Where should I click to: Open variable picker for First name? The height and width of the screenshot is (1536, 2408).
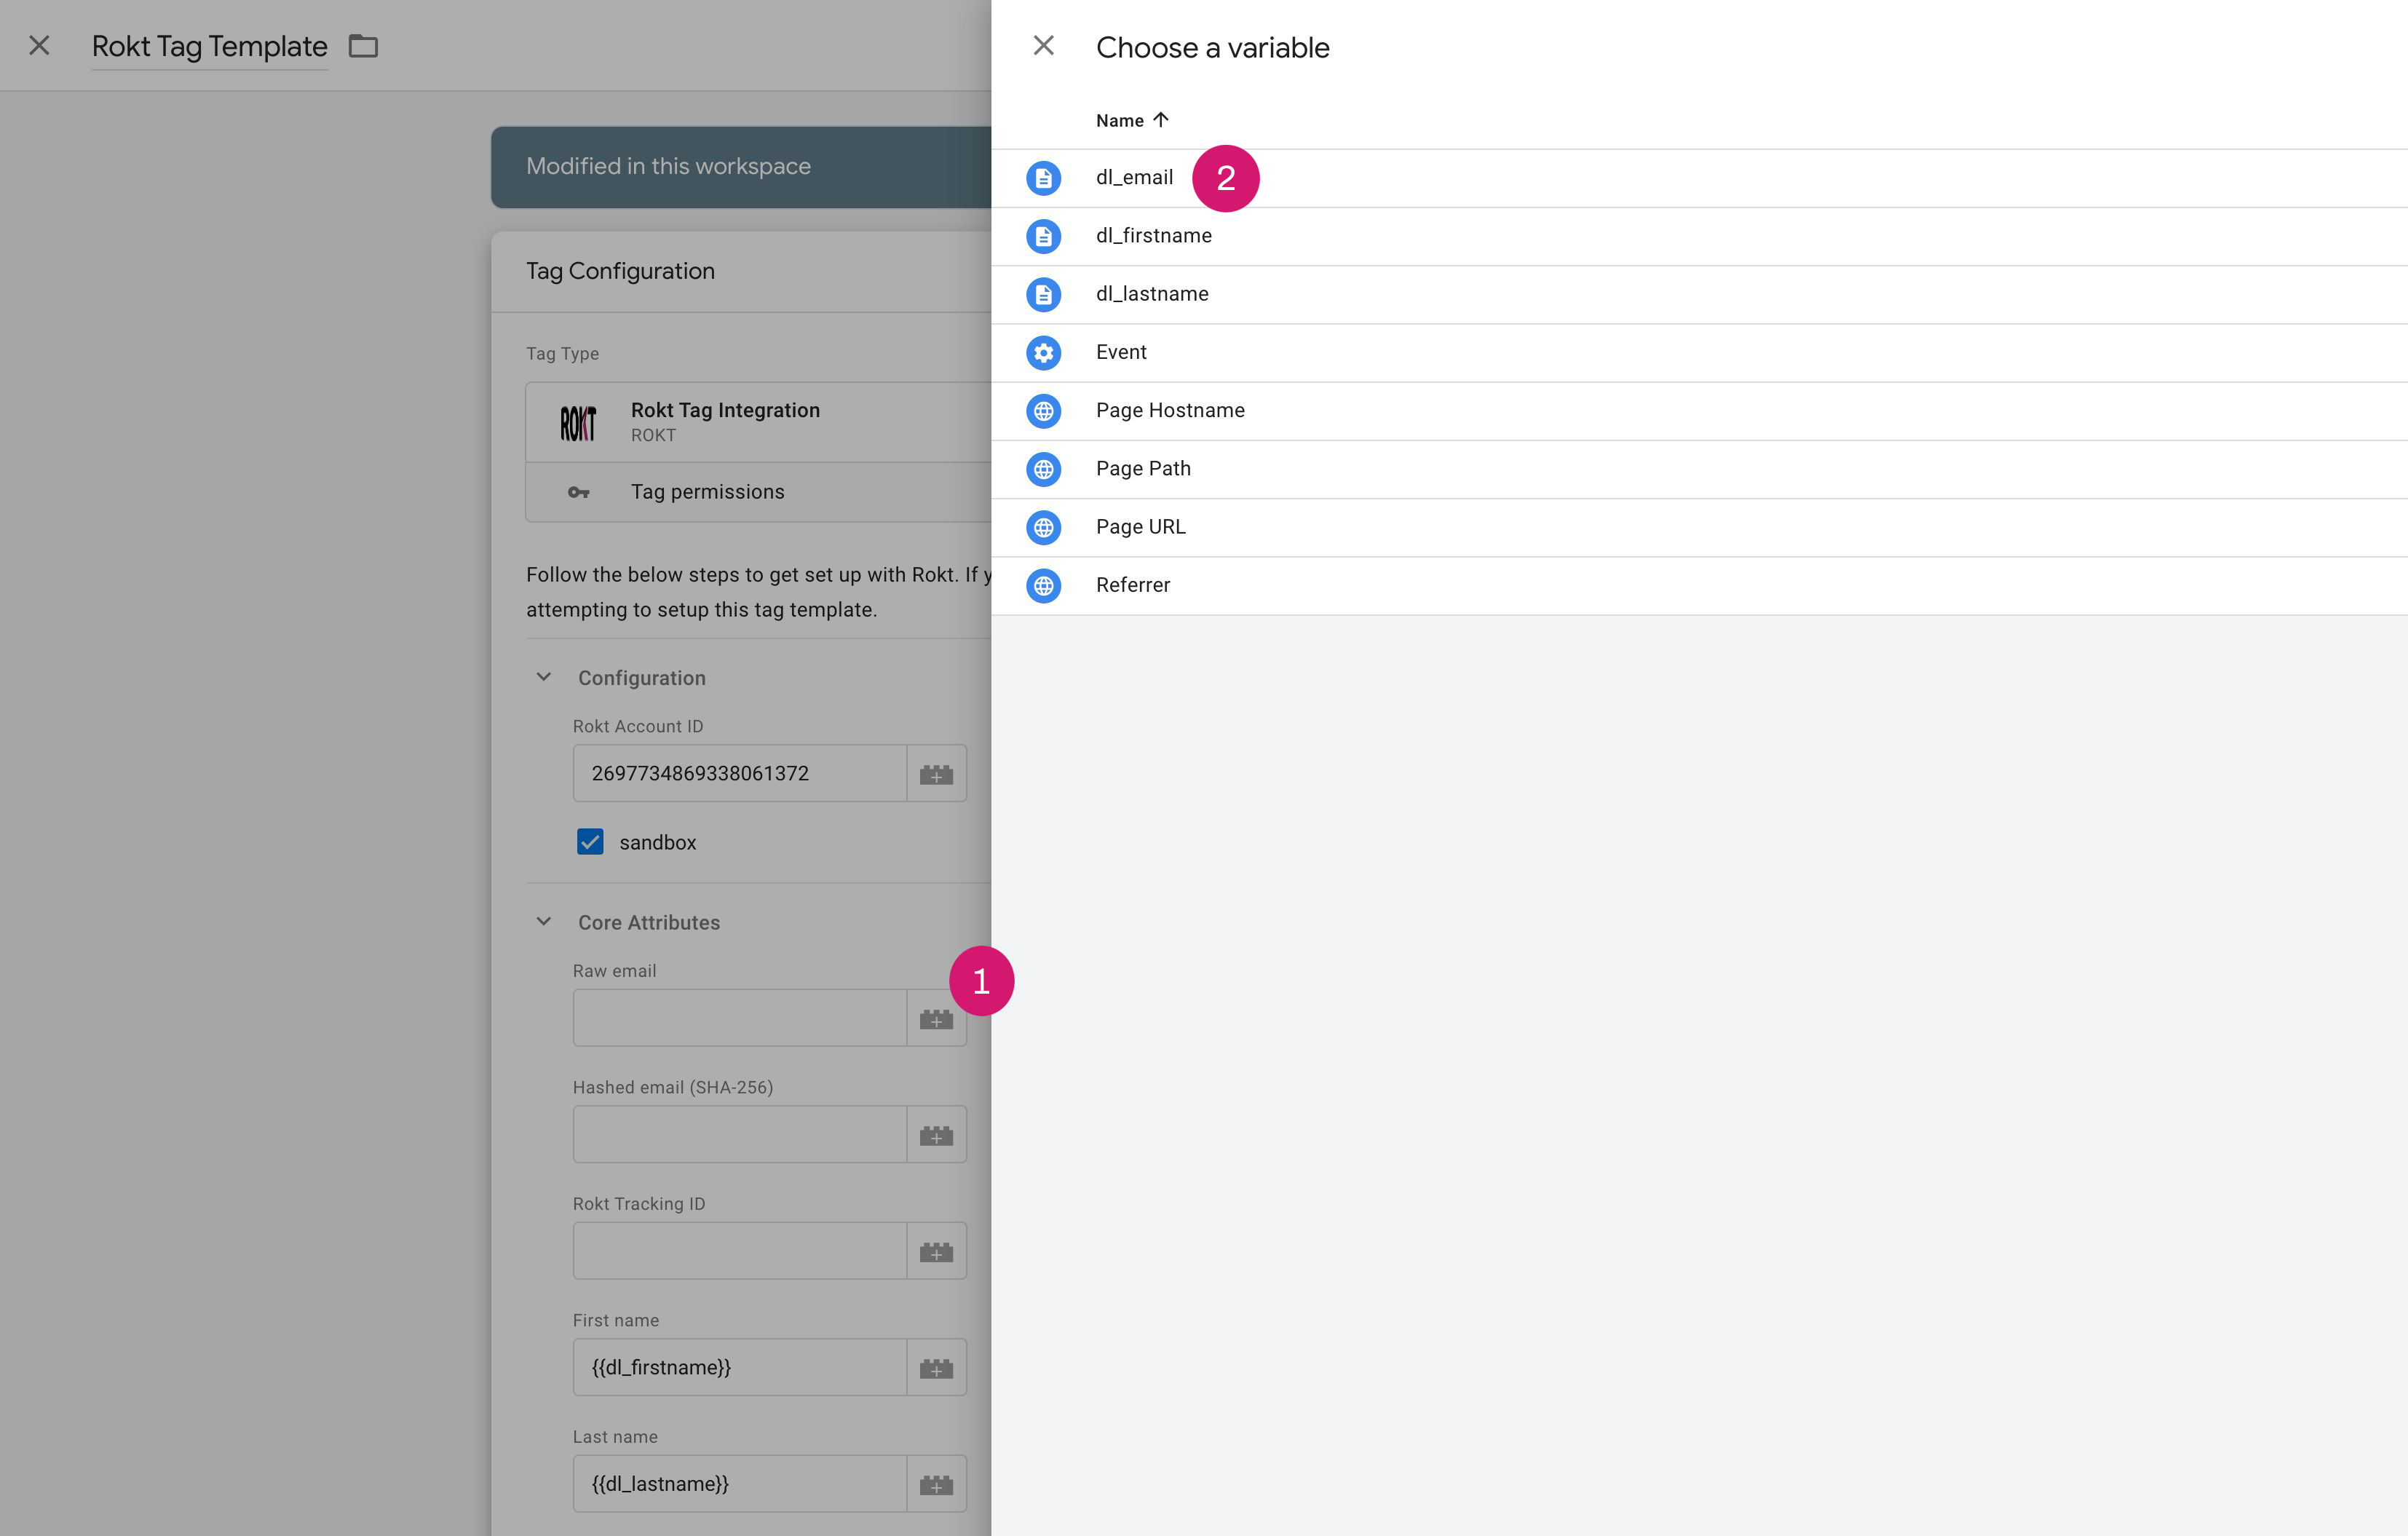[936, 1368]
